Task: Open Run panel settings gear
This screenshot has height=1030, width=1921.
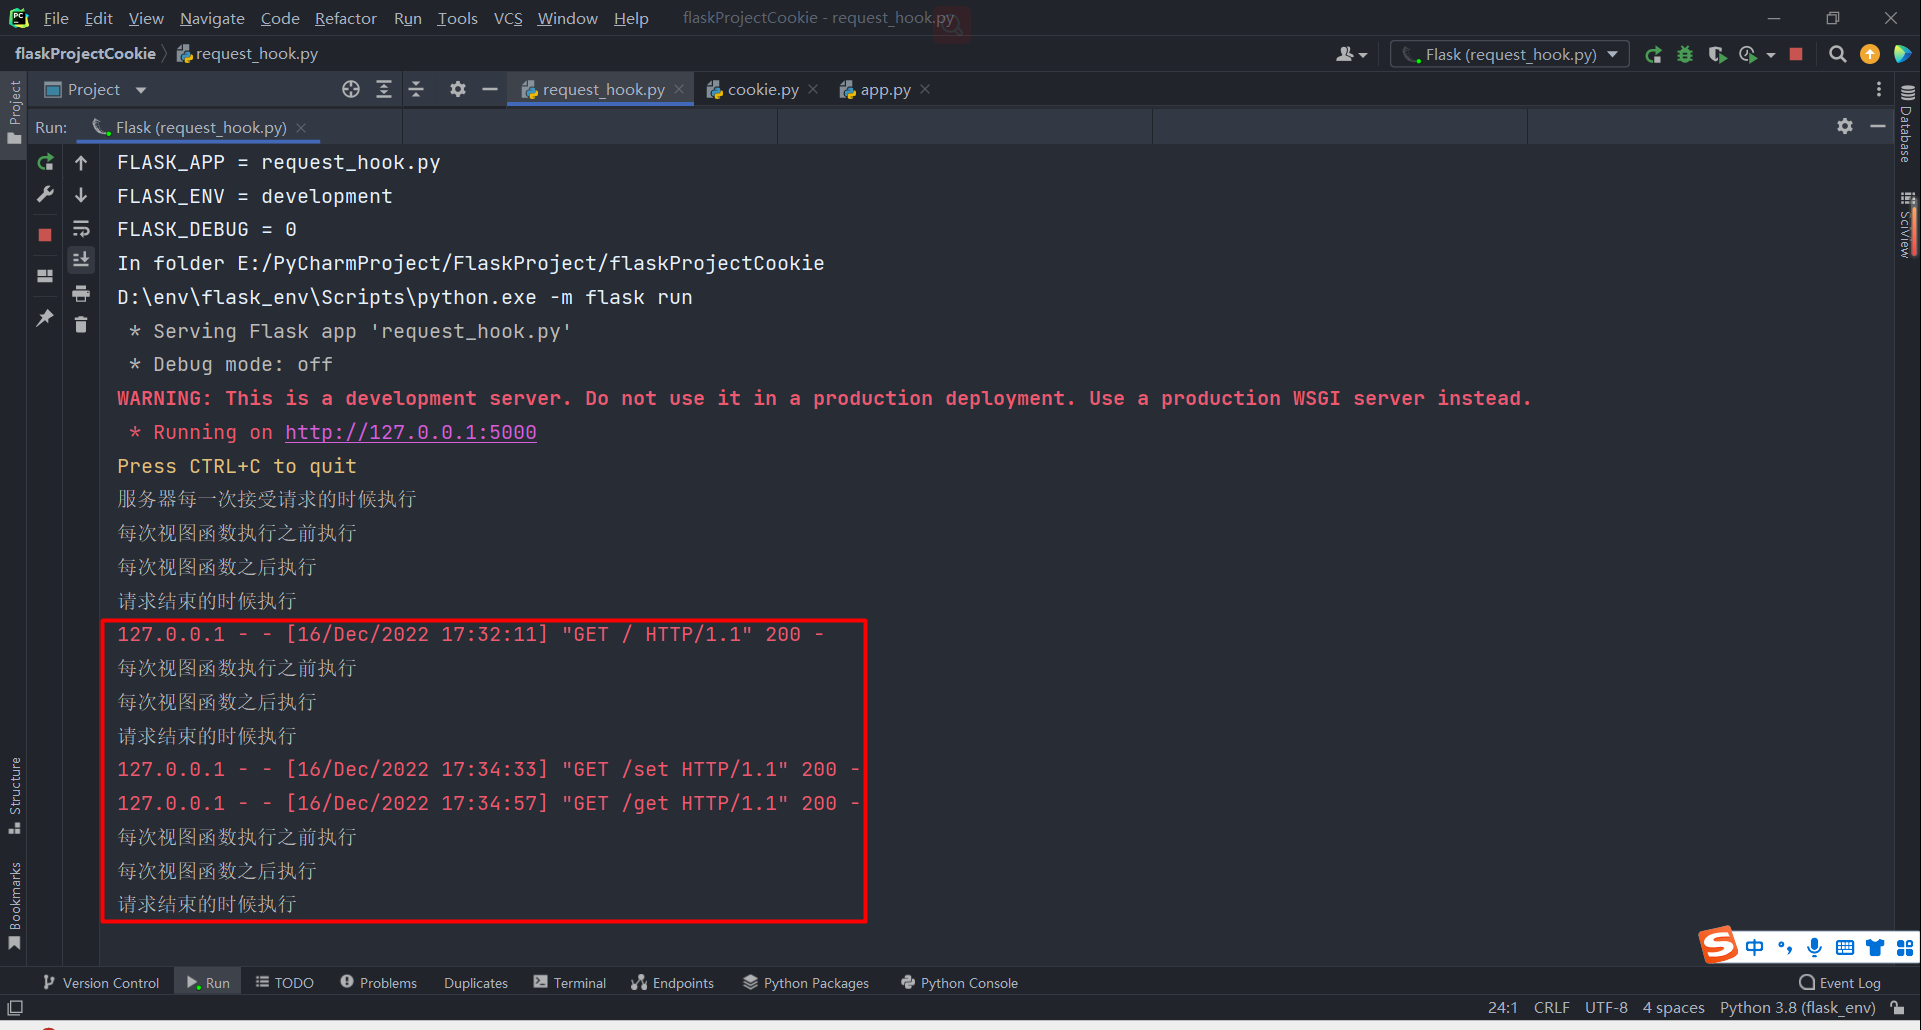Action: coord(1845,127)
